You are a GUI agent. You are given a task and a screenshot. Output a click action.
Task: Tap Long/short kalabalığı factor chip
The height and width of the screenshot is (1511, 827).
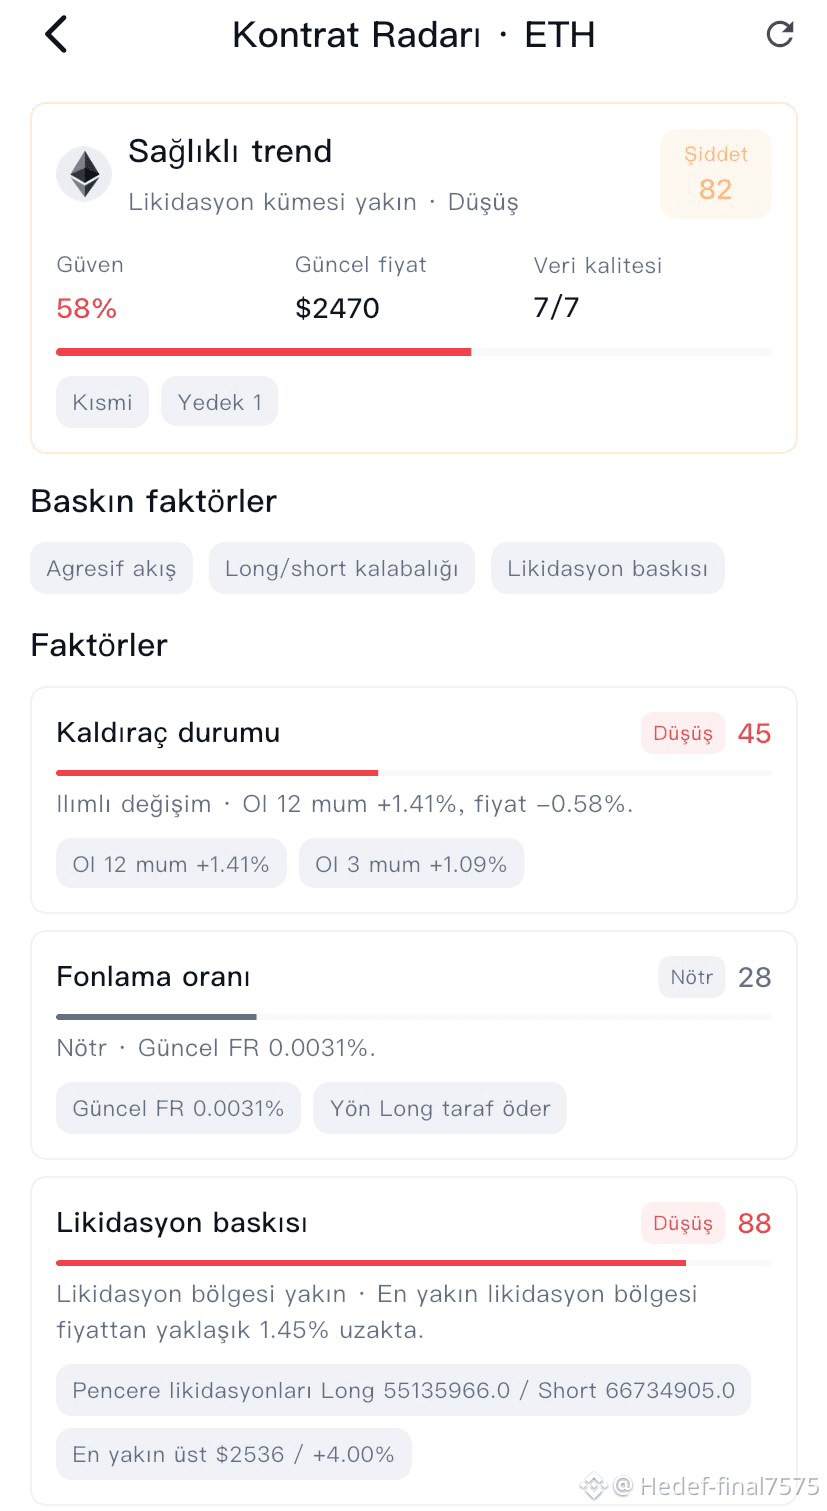342,568
